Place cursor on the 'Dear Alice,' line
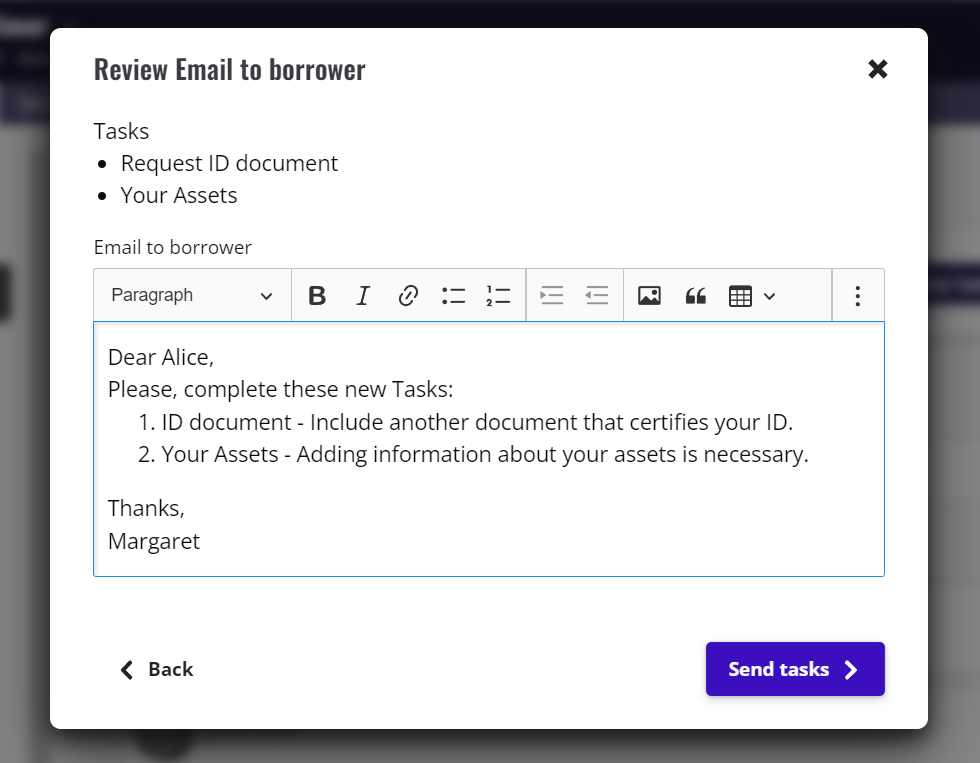This screenshot has height=763, width=980. pos(161,357)
